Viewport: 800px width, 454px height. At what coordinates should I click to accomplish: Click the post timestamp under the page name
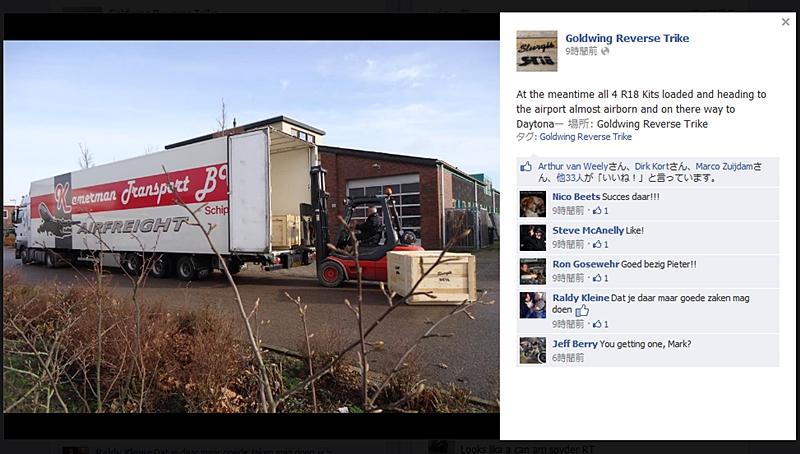pos(581,51)
